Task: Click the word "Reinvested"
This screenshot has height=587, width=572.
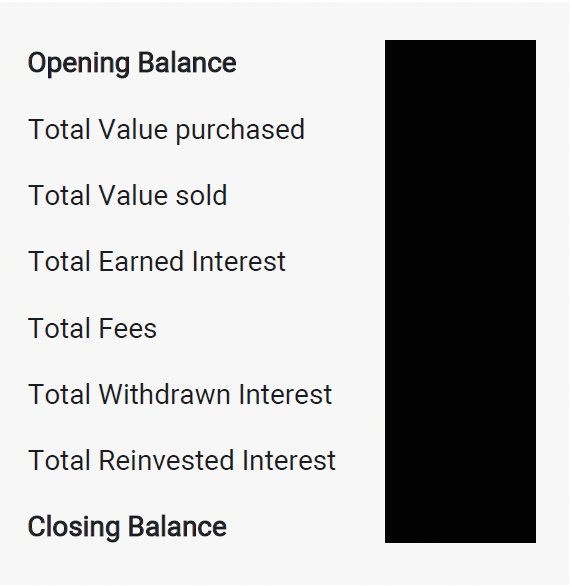Action: [166, 460]
